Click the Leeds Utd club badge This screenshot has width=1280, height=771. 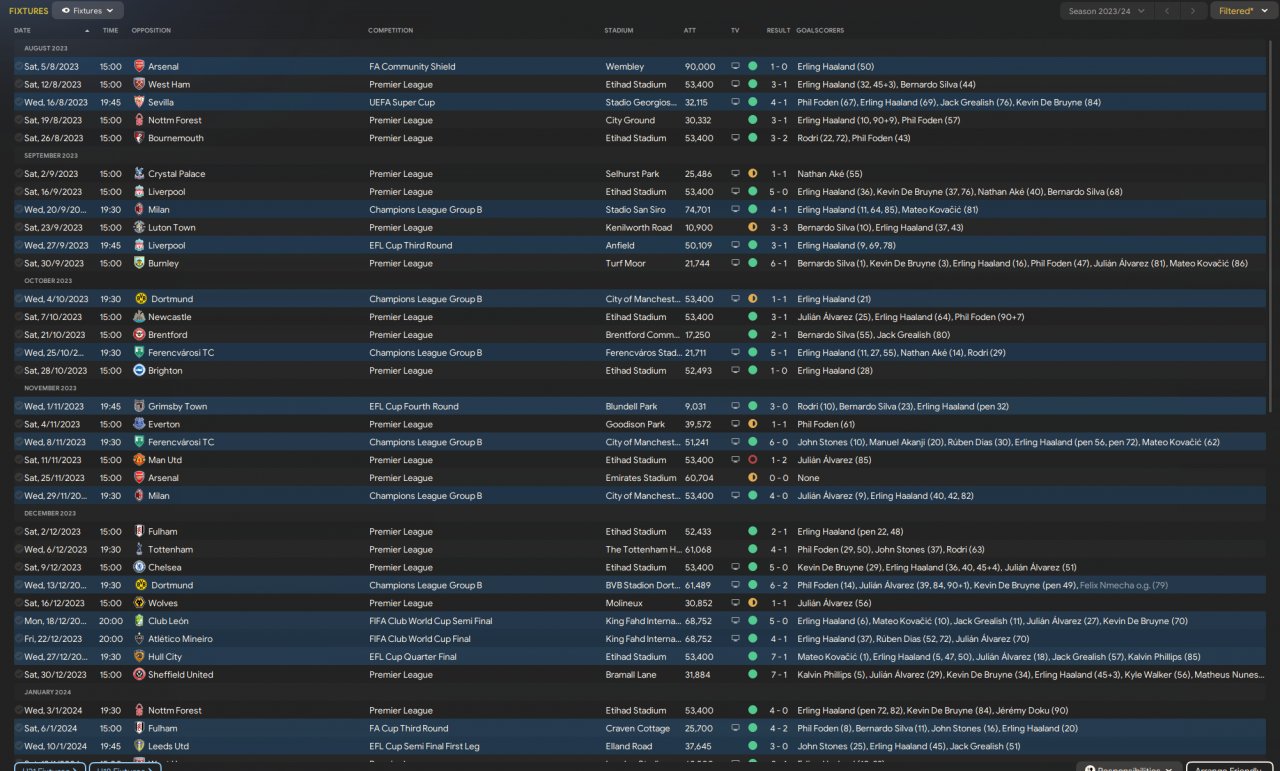139,747
